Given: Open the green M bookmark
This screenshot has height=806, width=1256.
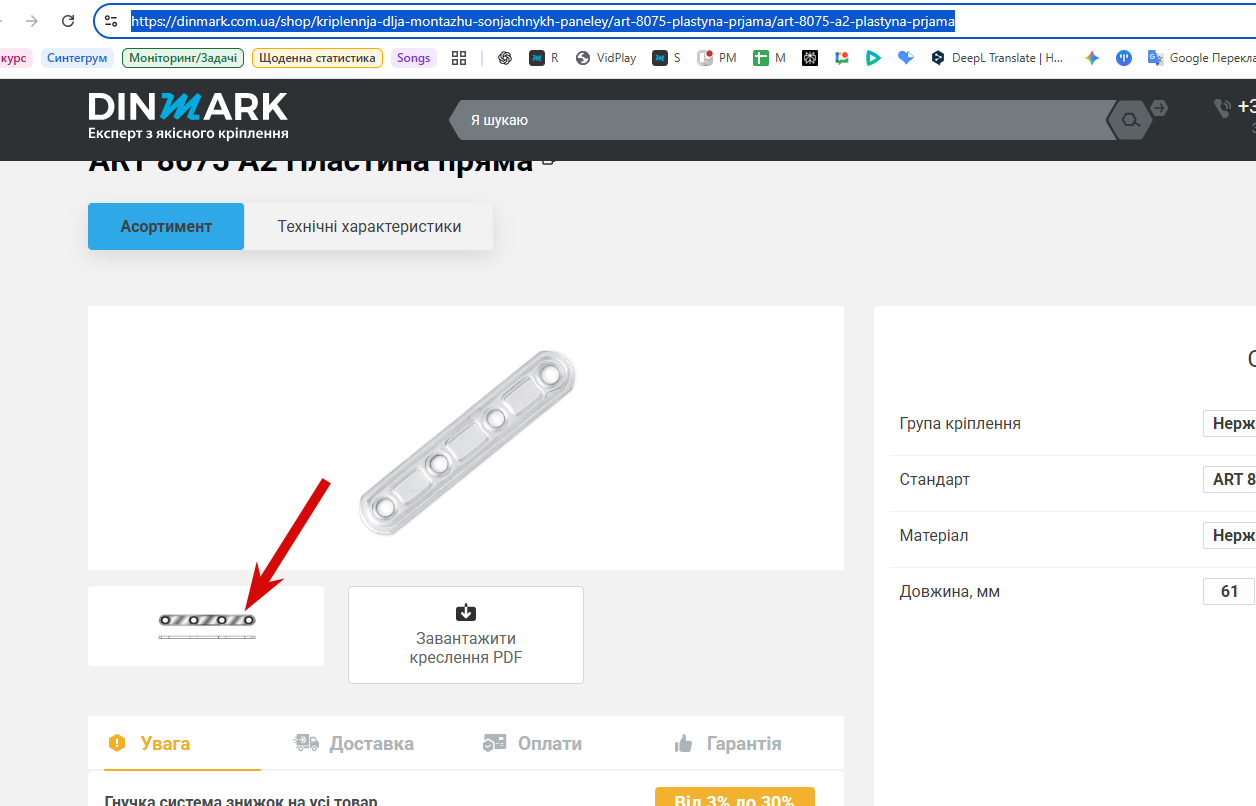Looking at the screenshot, I should (770, 58).
